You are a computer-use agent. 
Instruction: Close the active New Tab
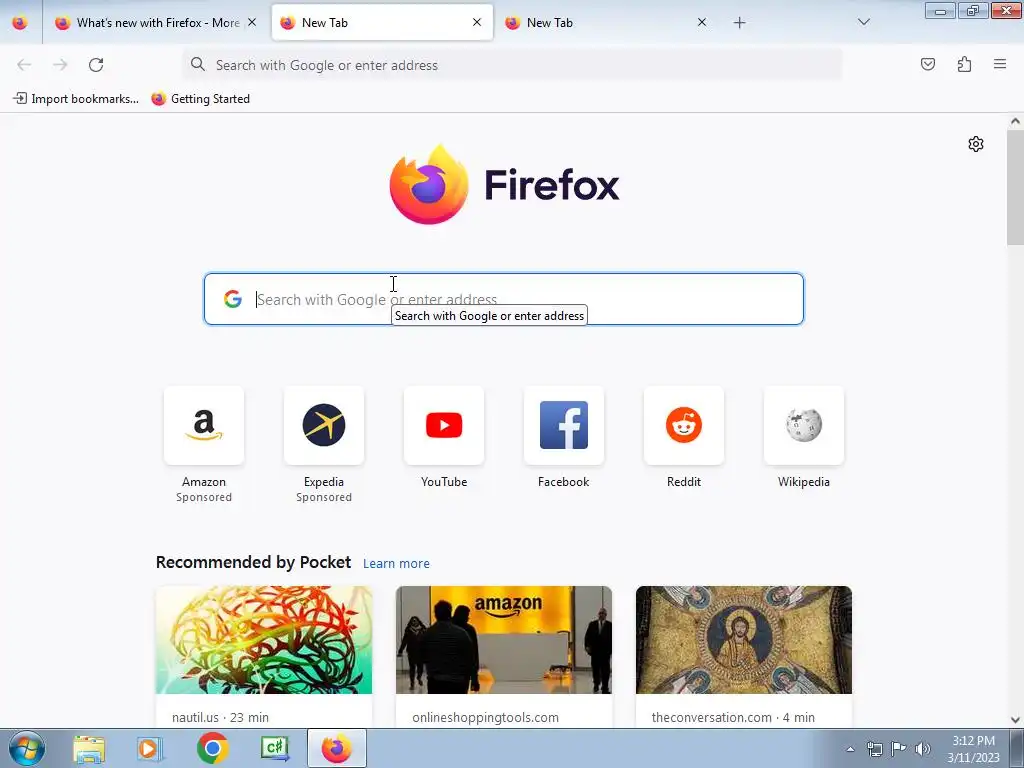(x=477, y=23)
